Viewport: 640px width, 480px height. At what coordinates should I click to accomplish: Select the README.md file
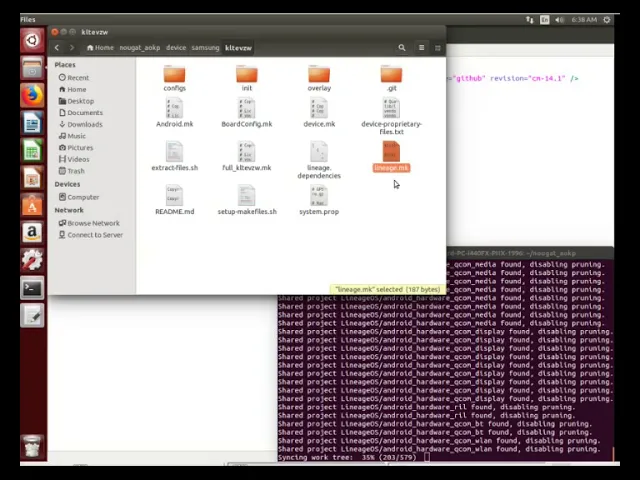174,200
